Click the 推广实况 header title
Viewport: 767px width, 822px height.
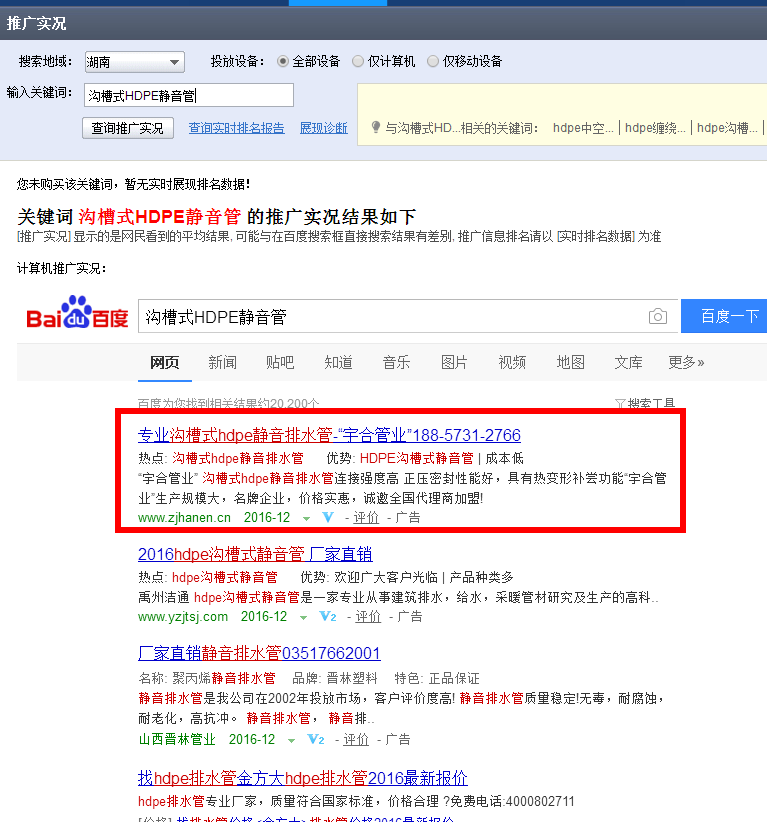tap(36, 24)
